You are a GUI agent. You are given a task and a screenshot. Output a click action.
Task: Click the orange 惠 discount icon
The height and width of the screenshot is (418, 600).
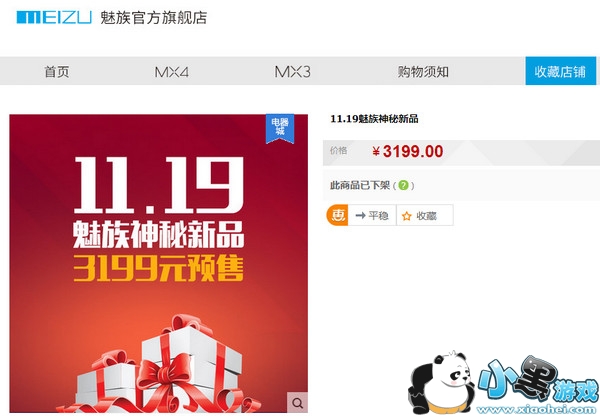coord(337,215)
